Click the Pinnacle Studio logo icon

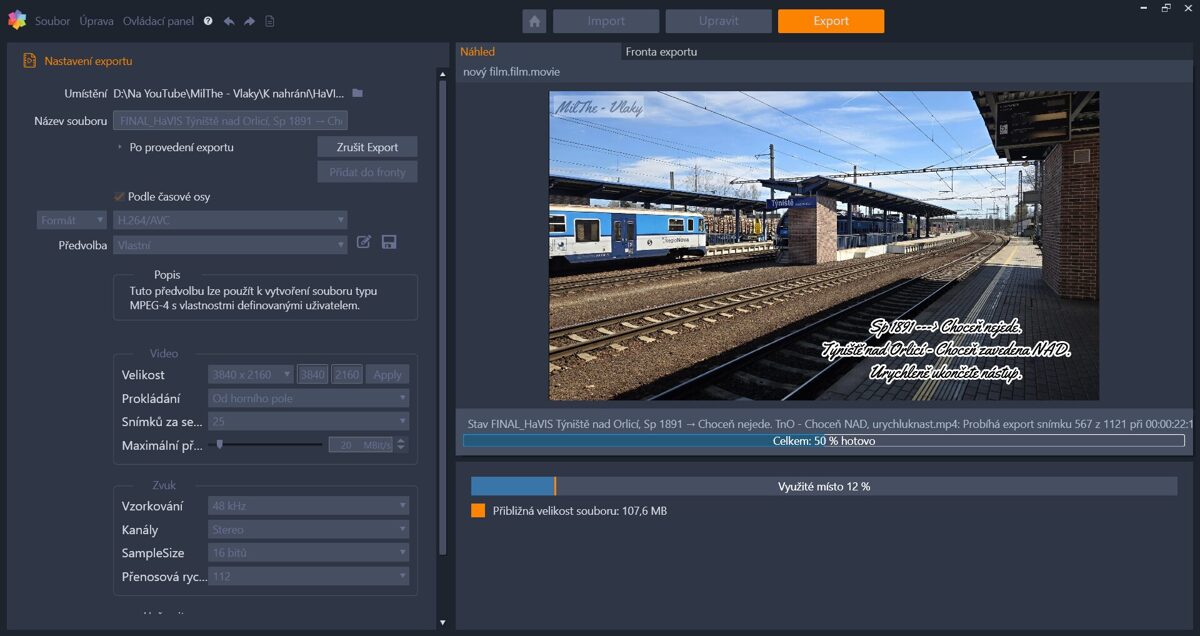(16, 20)
